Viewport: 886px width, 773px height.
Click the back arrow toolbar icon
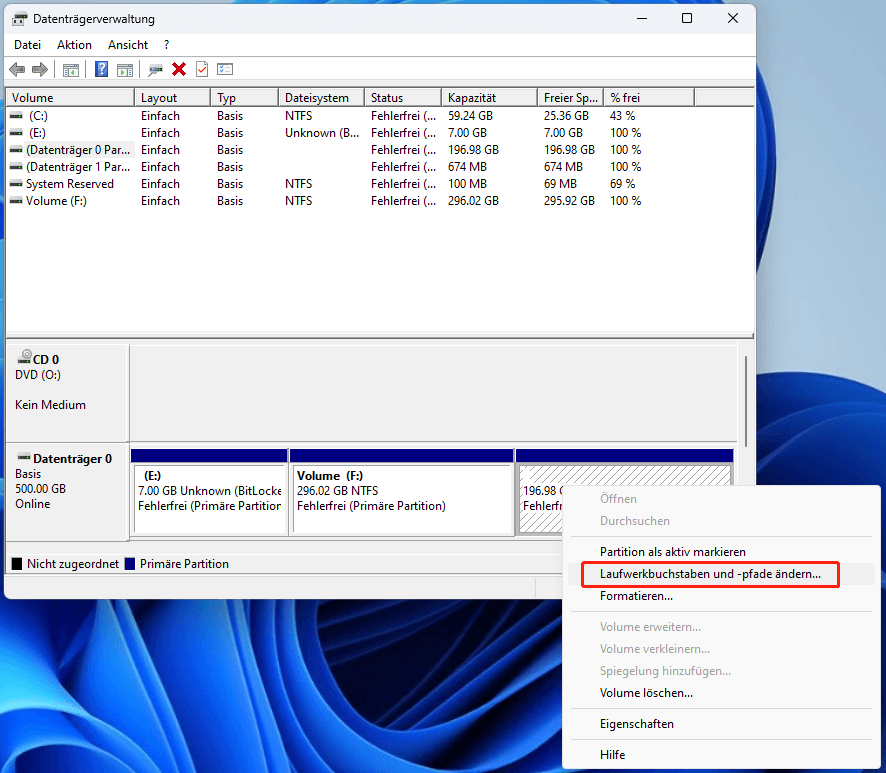tap(17, 69)
